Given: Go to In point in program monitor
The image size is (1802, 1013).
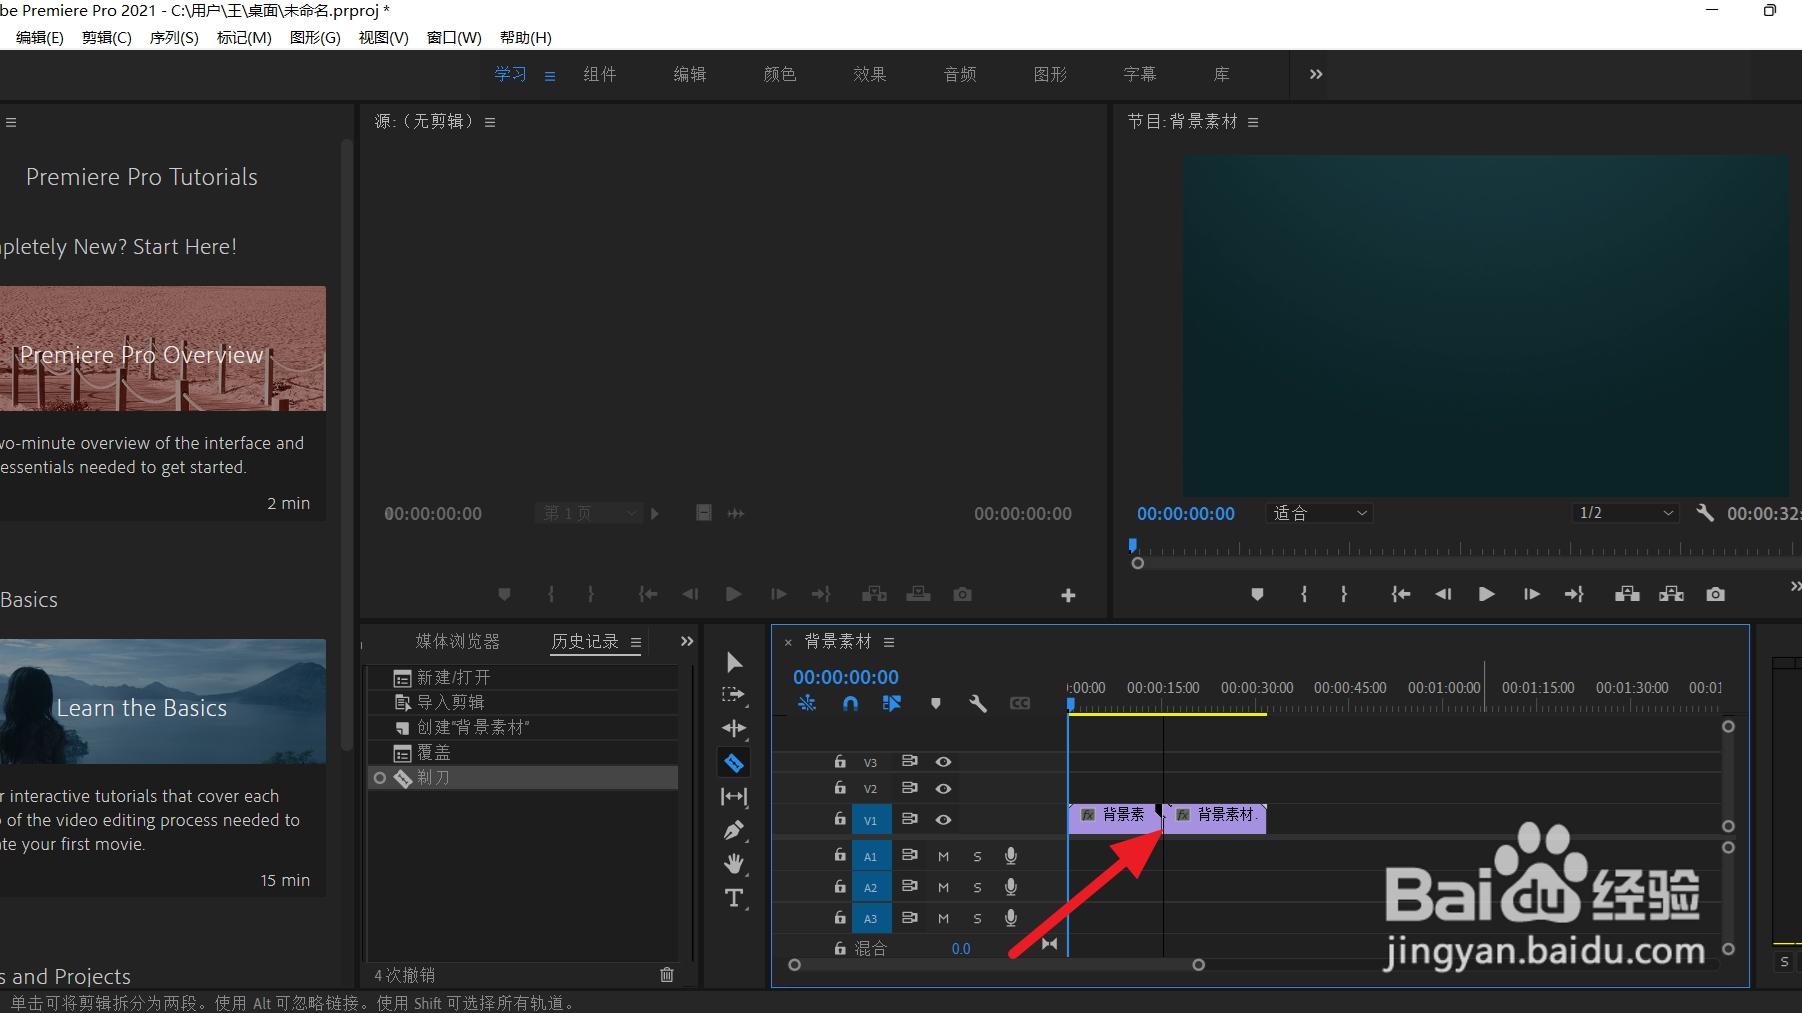Looking at the screenshot, I should pyautogui.click(x=1400, y=594).
